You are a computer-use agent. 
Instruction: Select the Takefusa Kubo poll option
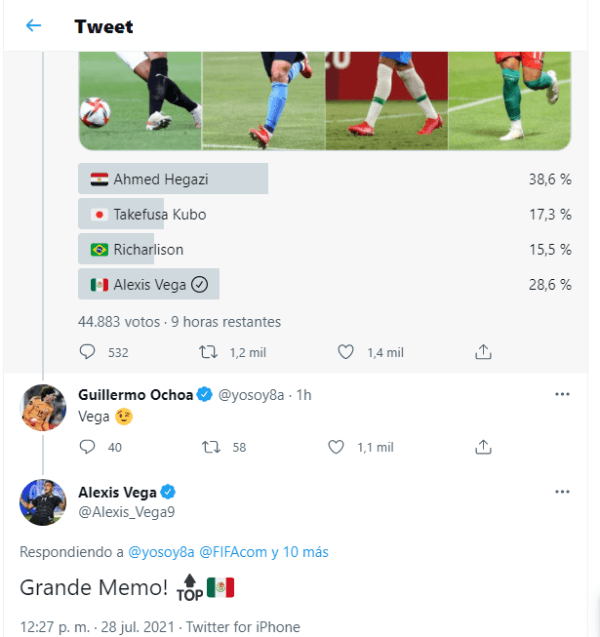pos(160,214)
